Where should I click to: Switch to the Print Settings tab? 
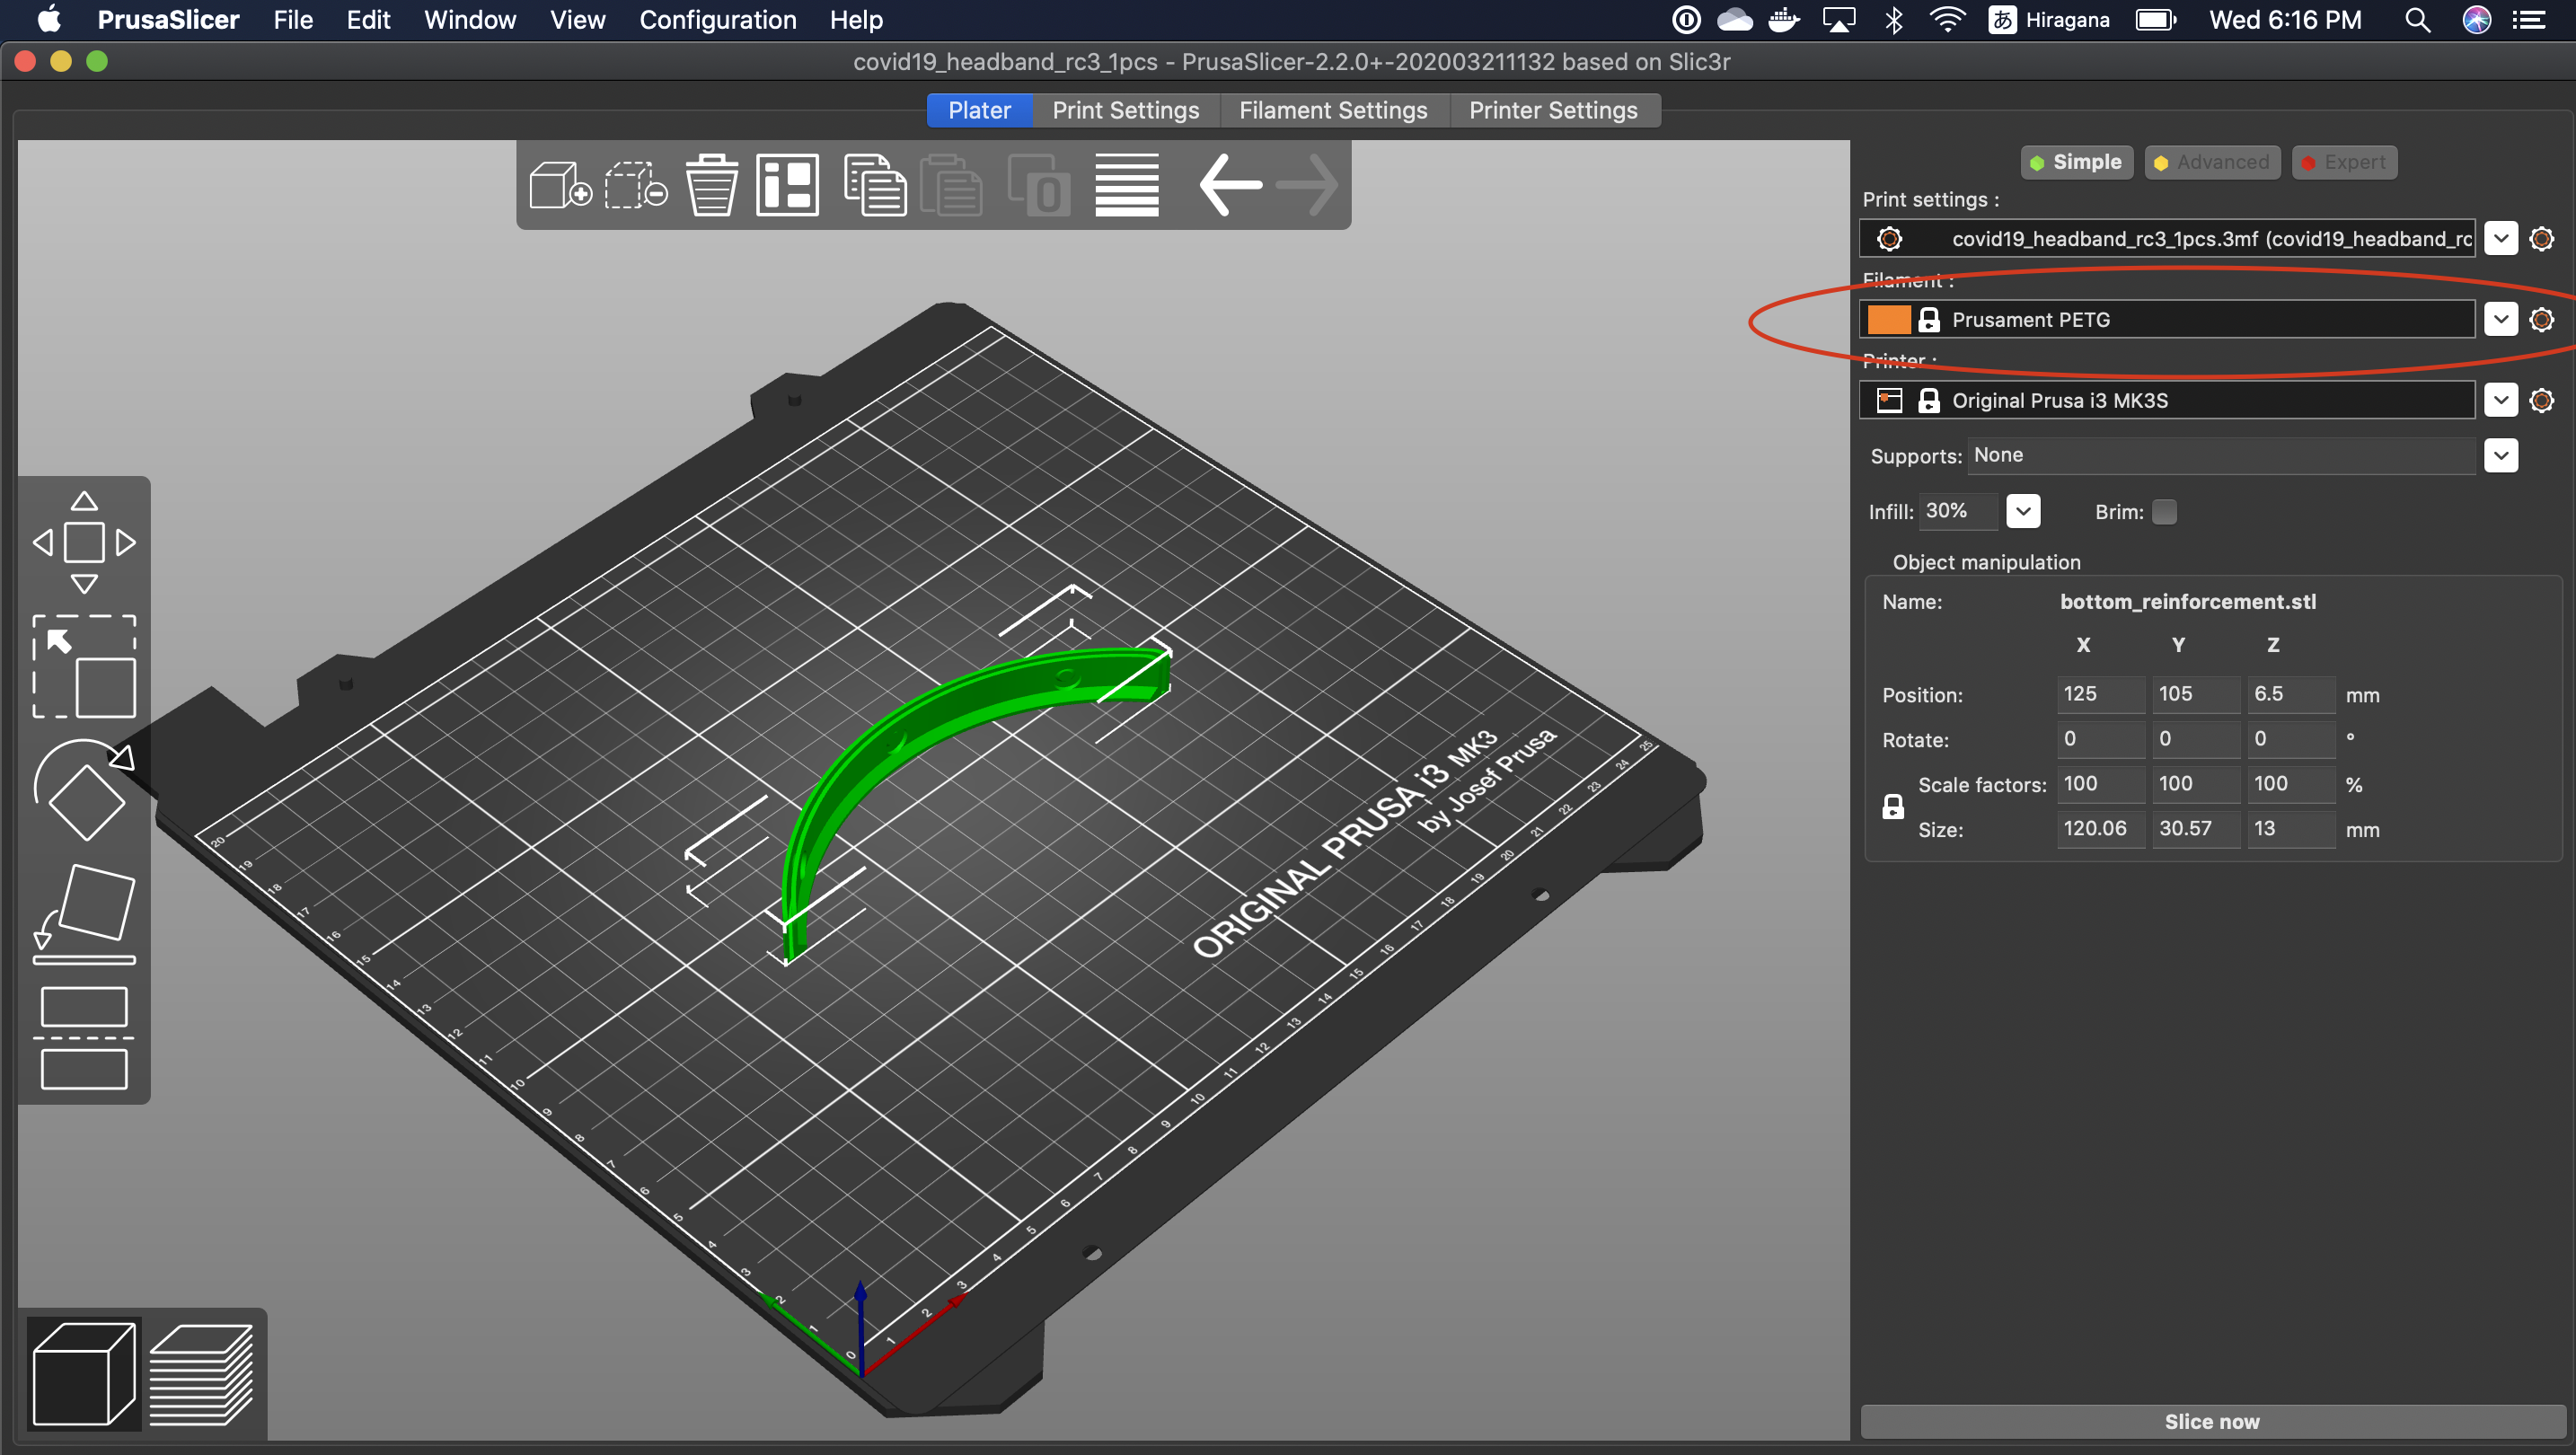tap(1125, 110)
